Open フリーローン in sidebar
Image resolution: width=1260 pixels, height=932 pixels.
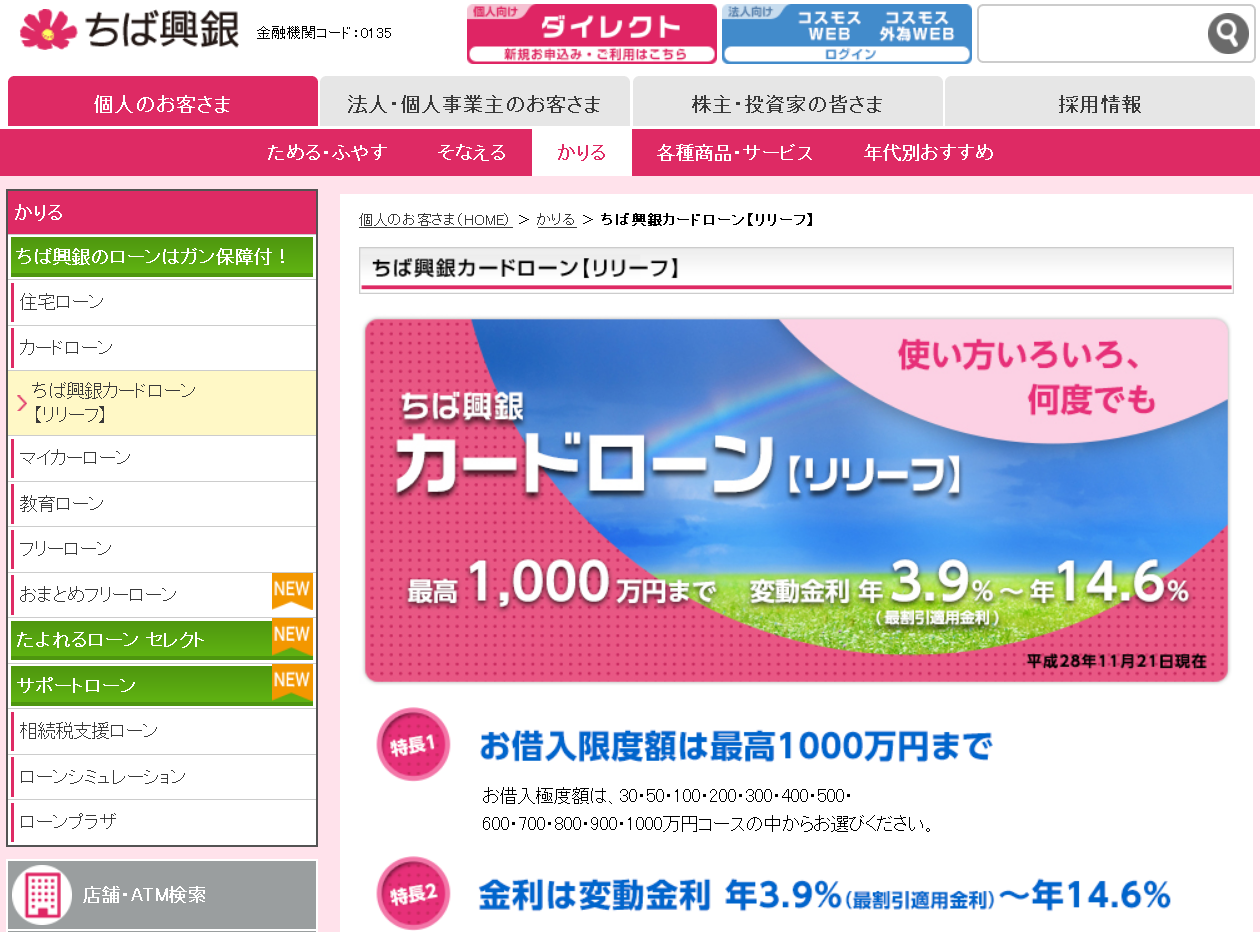click(x=162, y=549)
